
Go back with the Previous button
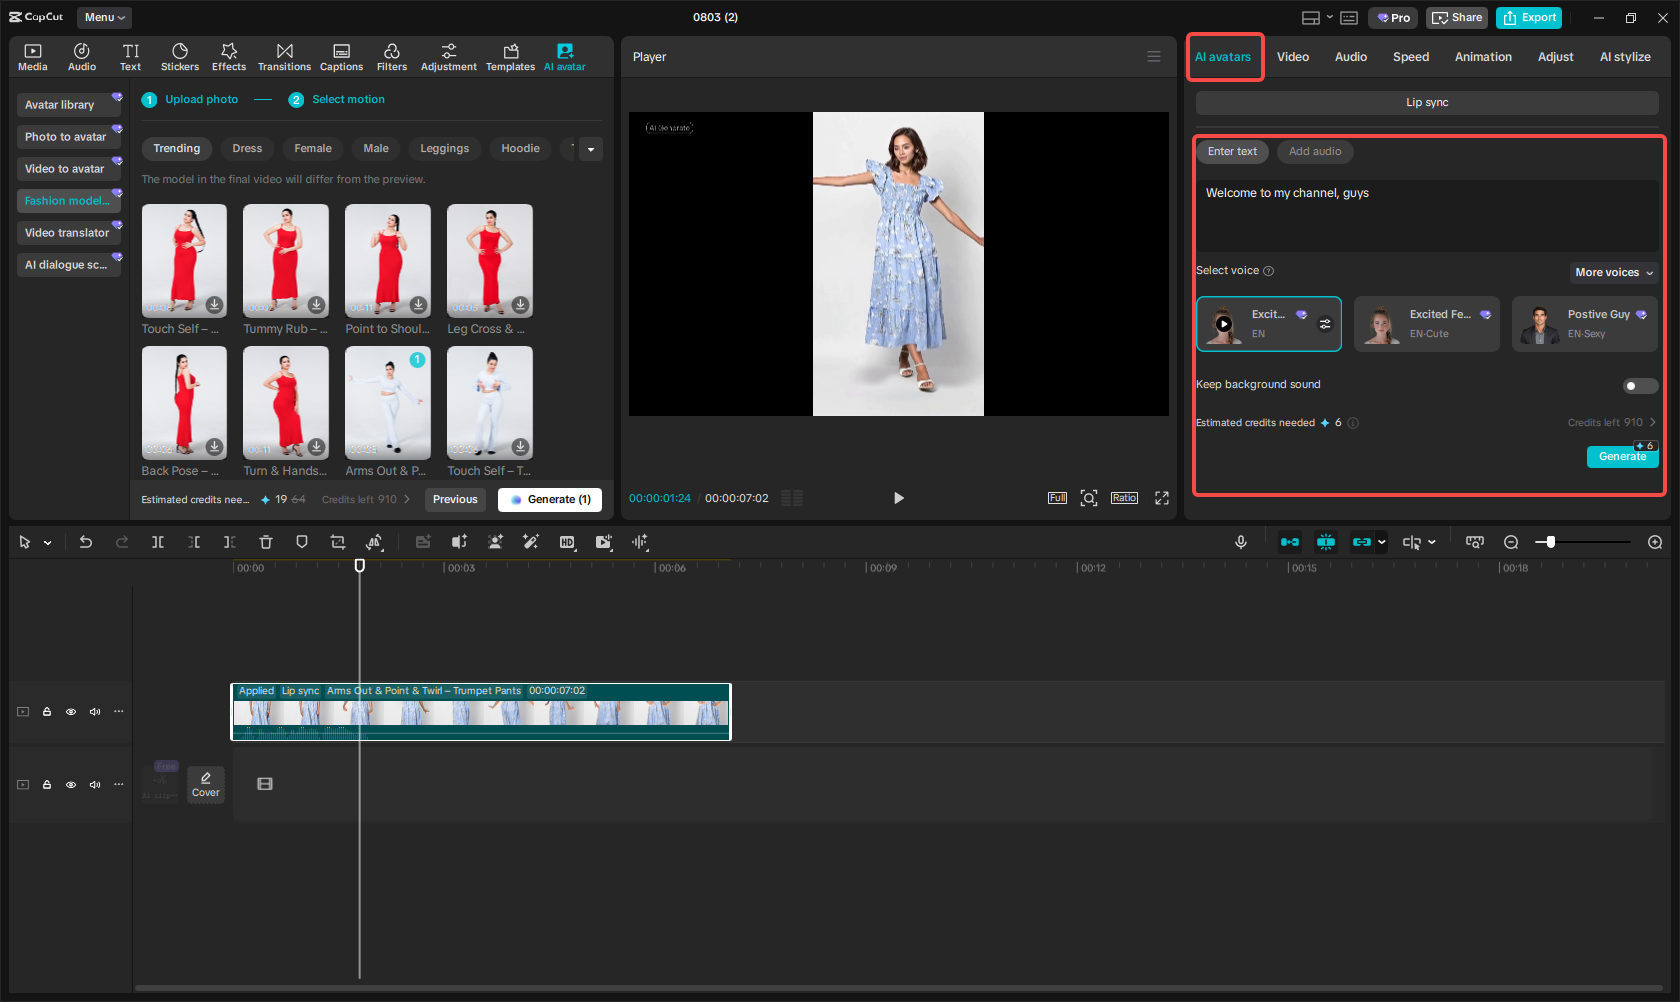coord(455,499)
